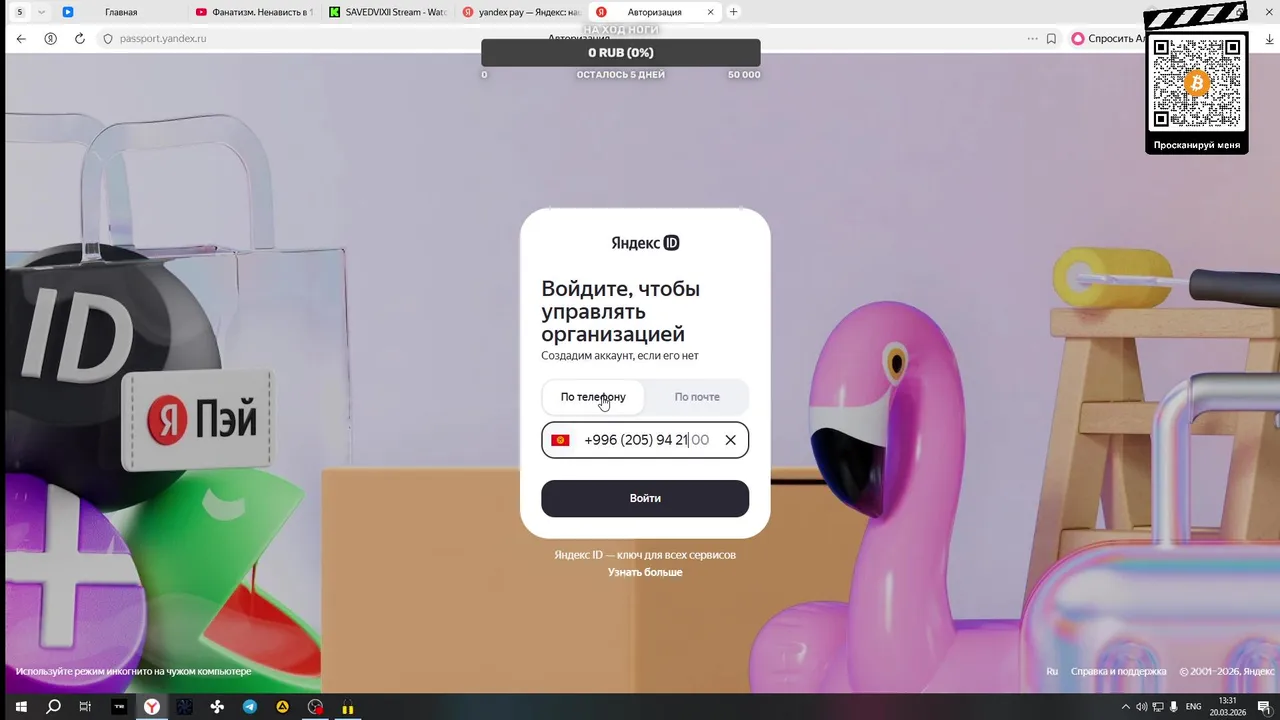Image resolution: width=1280 pixels, height=720 pixels.
Task: Go back with the browser back arrow
Action: [x=21, y=38]
